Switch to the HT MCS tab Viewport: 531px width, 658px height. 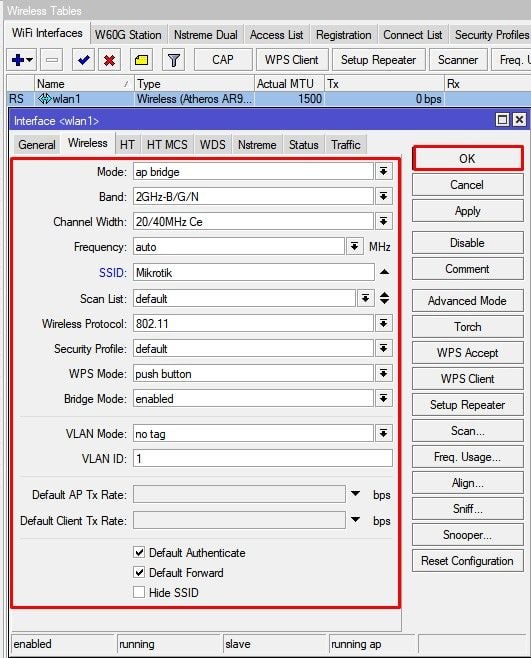tap(167, 145)
